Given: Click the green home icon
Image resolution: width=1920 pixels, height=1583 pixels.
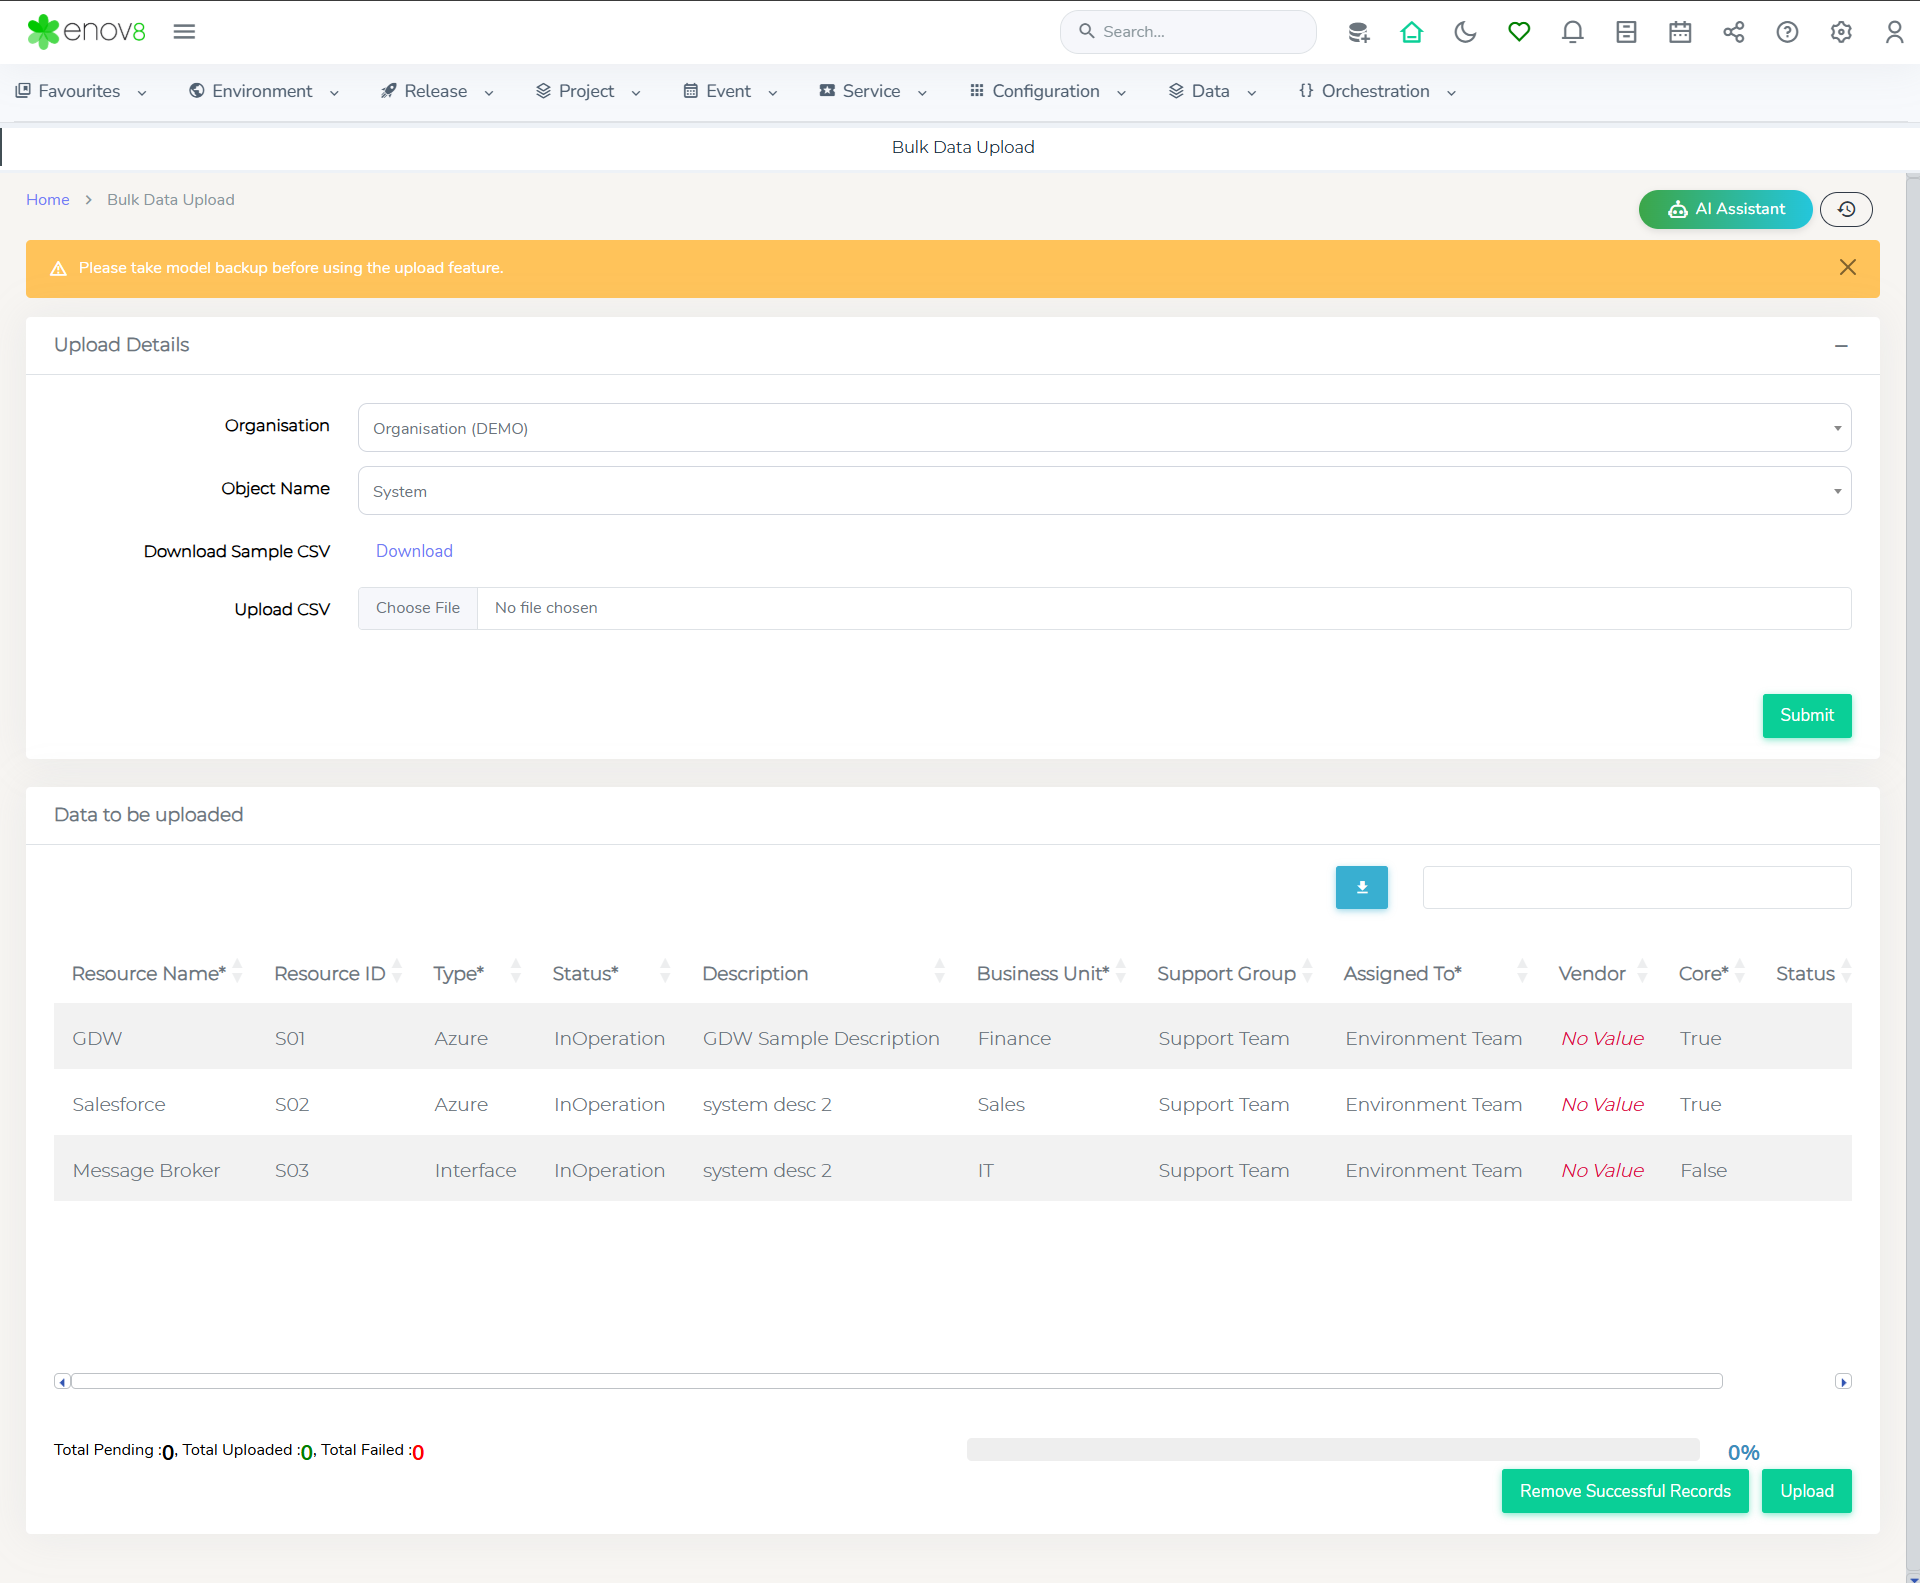Looking at the screenshot, I should tap(1411, 32).
